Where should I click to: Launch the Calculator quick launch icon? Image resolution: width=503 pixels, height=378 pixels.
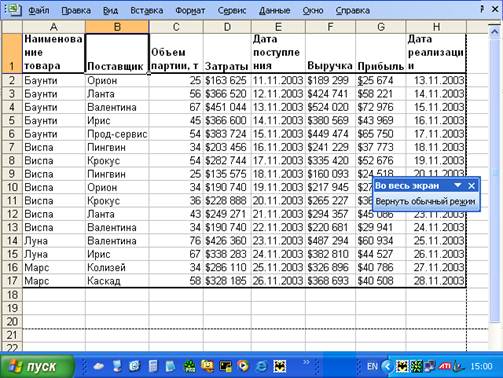tap(153, 367)
